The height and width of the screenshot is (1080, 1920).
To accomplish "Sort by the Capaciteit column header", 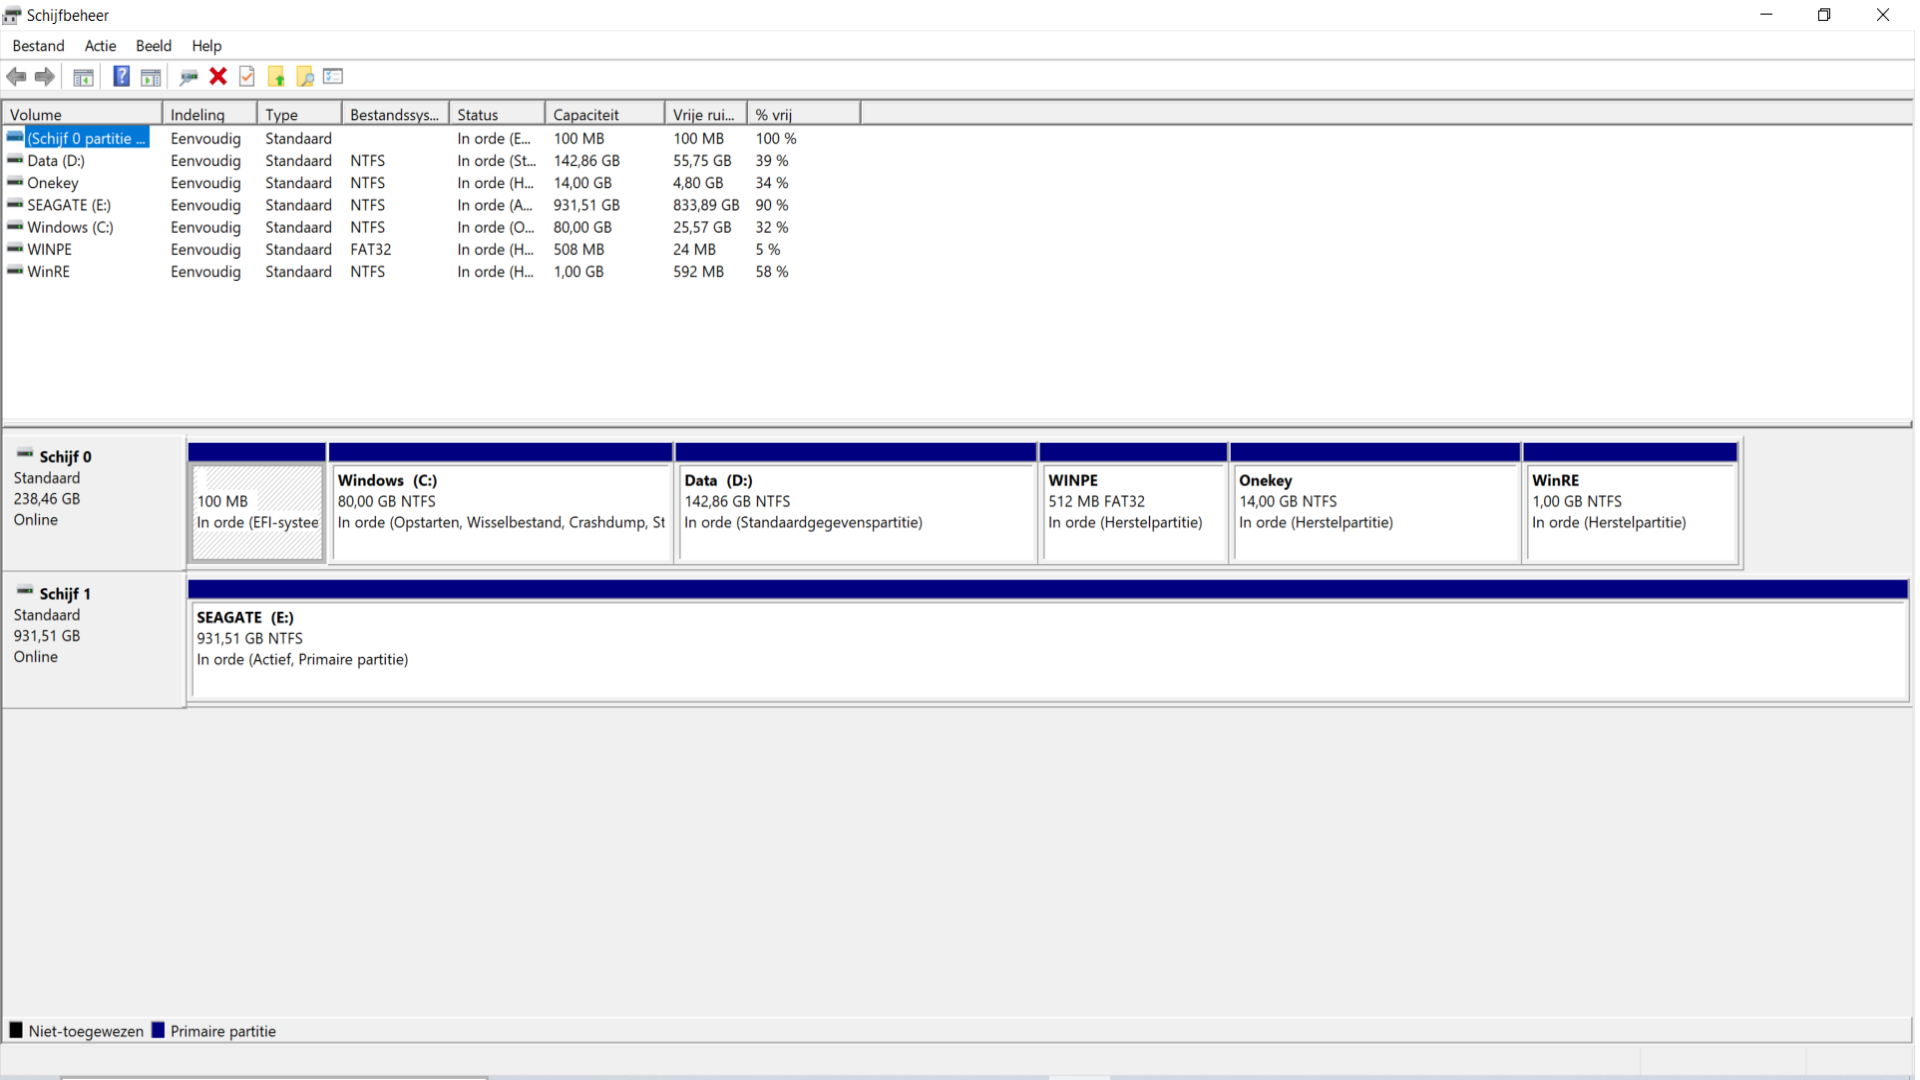I will coord(605,114).
